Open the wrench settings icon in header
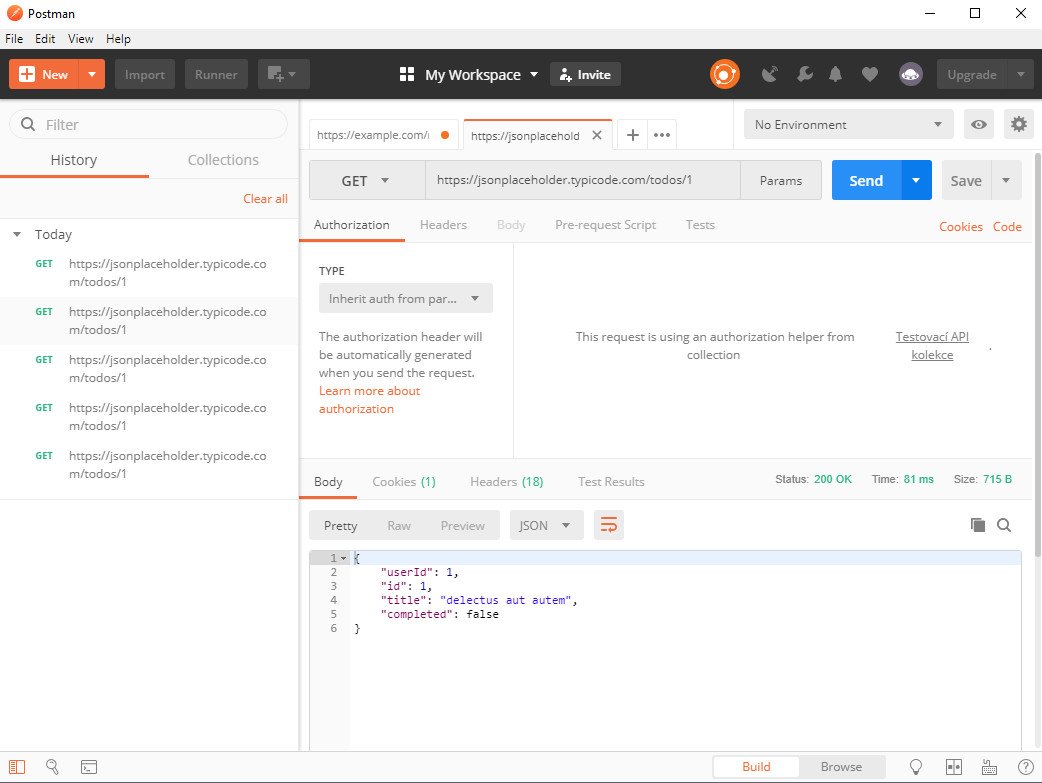The image size is (1042, 783). [805, 74]
